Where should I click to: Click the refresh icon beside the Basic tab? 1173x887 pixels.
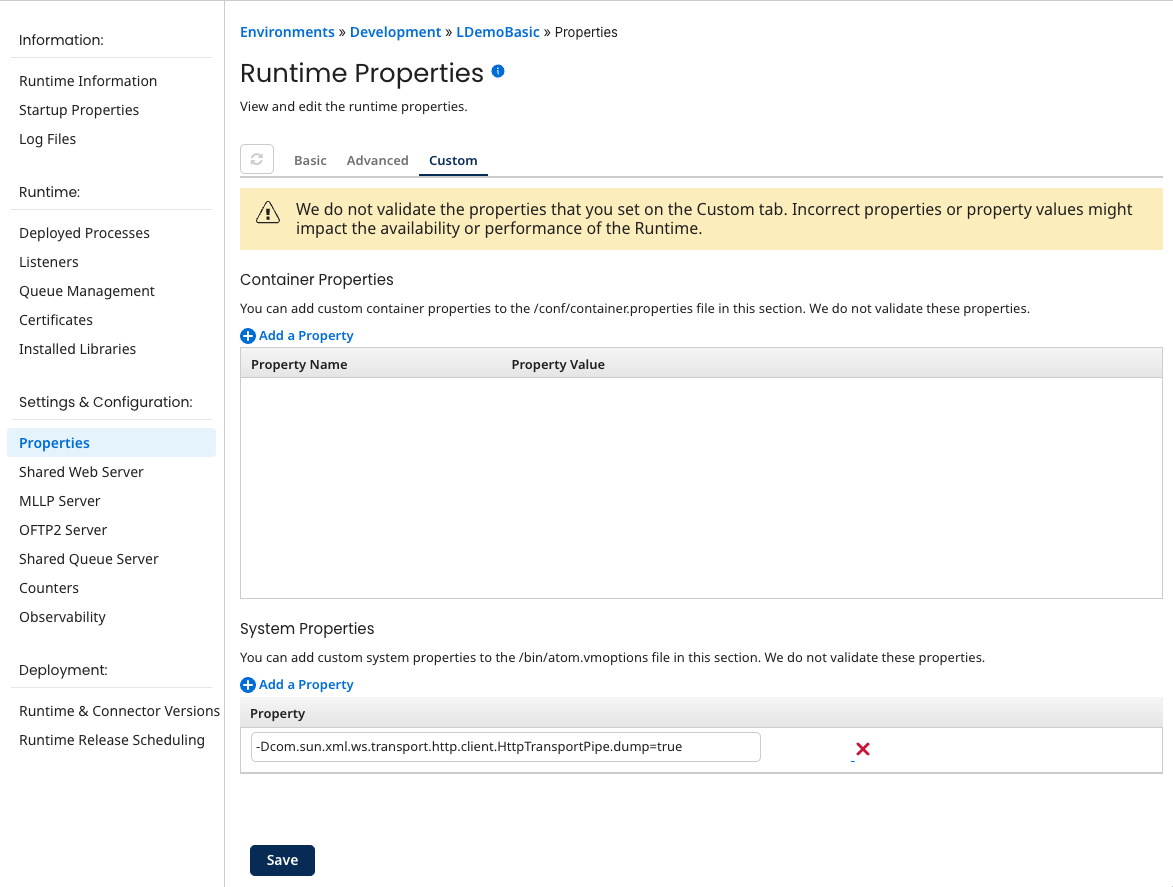pos(257,160)
